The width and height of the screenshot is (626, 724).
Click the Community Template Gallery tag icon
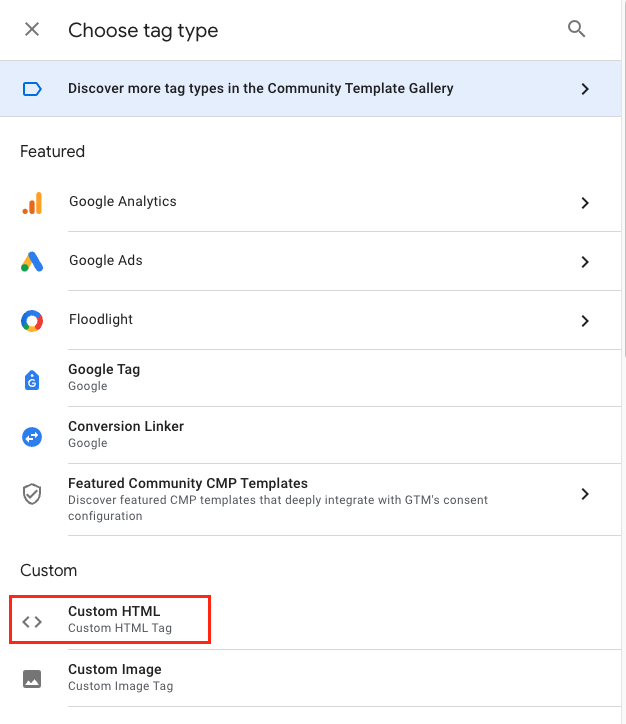click(x=32, y=89)
